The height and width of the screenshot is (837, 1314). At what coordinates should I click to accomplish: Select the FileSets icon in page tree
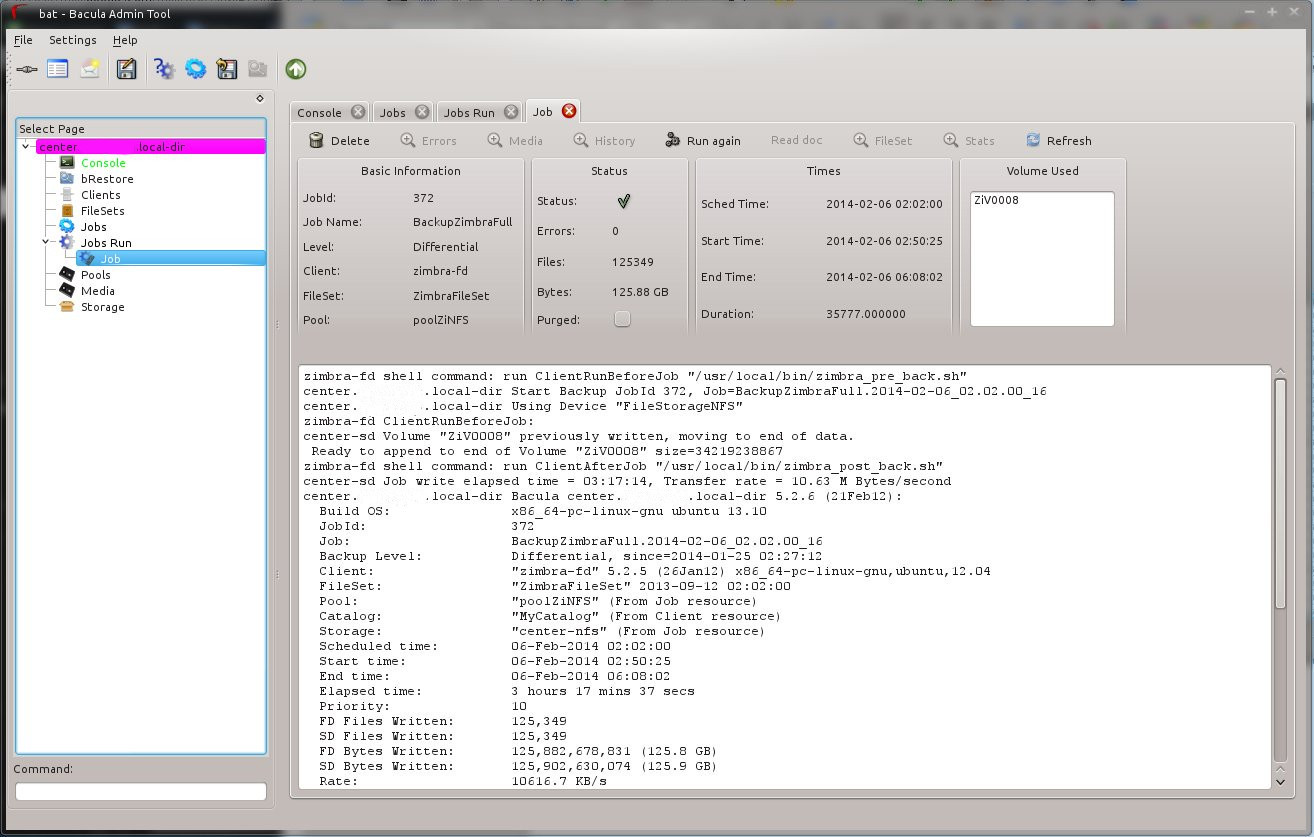67,211
